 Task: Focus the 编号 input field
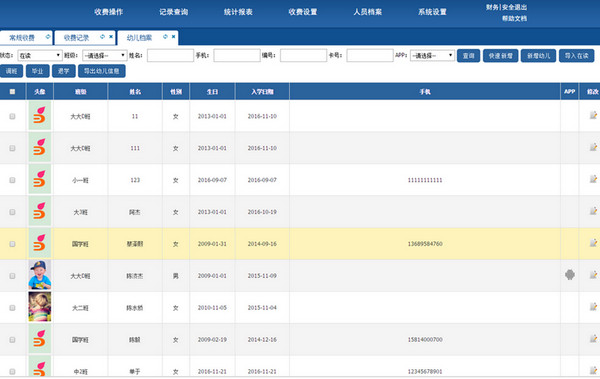303,56
